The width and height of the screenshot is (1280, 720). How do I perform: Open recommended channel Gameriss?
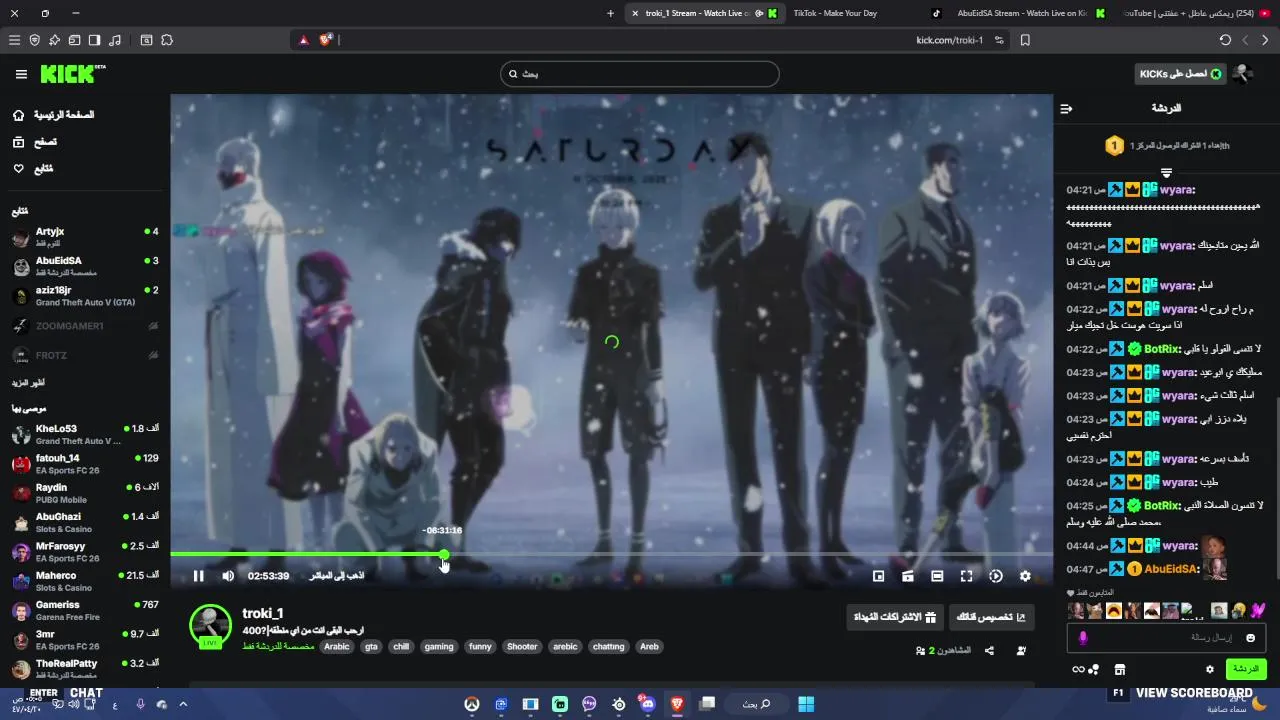[85, 610]
